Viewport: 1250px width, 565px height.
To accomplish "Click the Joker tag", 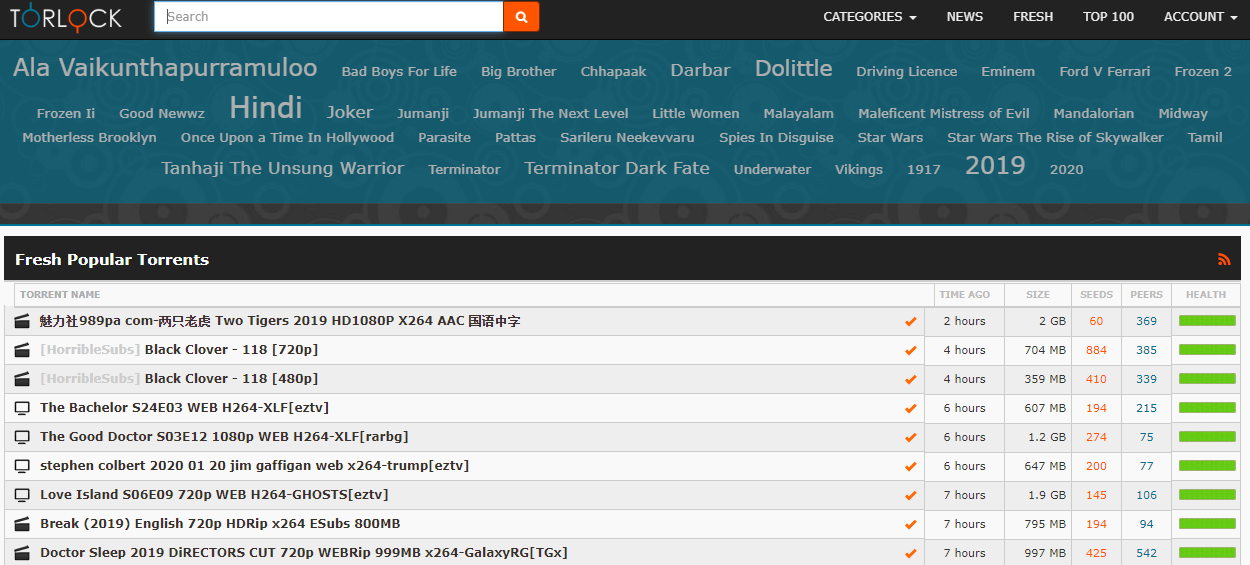I will pos(350,112).
